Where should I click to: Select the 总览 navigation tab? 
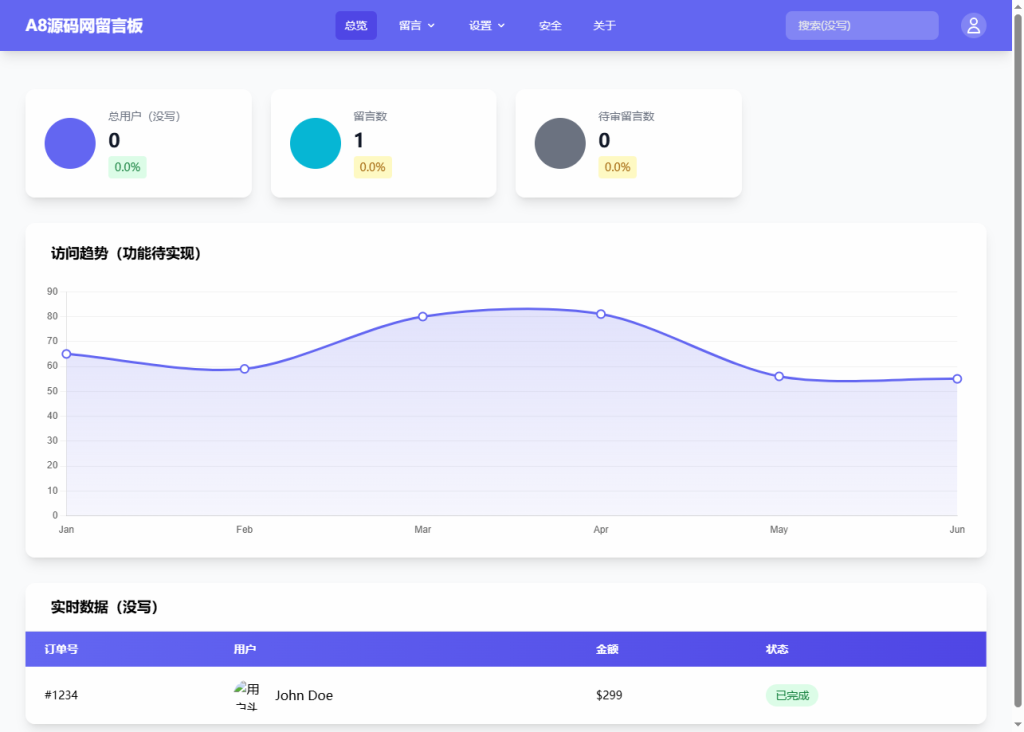point(356,25)
